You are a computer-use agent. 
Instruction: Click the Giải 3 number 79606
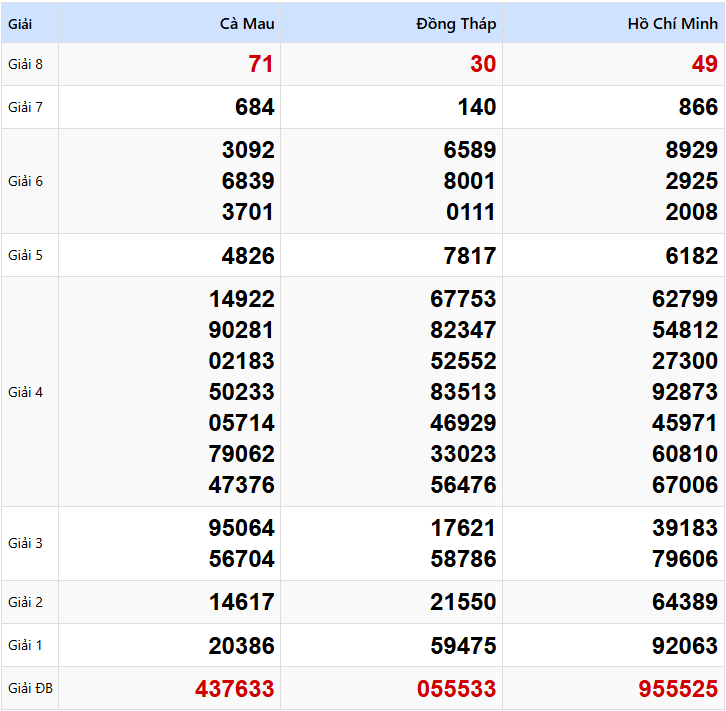(x=685, y=559)
